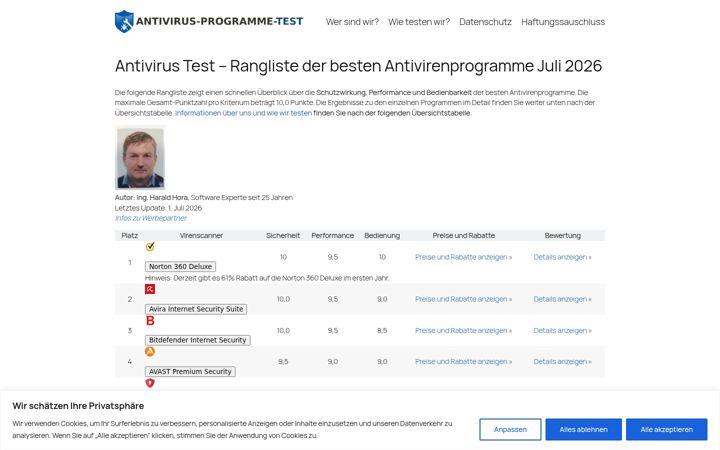720x450 pixels.
Task: Click the Sicherheit column header
Action: [283, 236]
